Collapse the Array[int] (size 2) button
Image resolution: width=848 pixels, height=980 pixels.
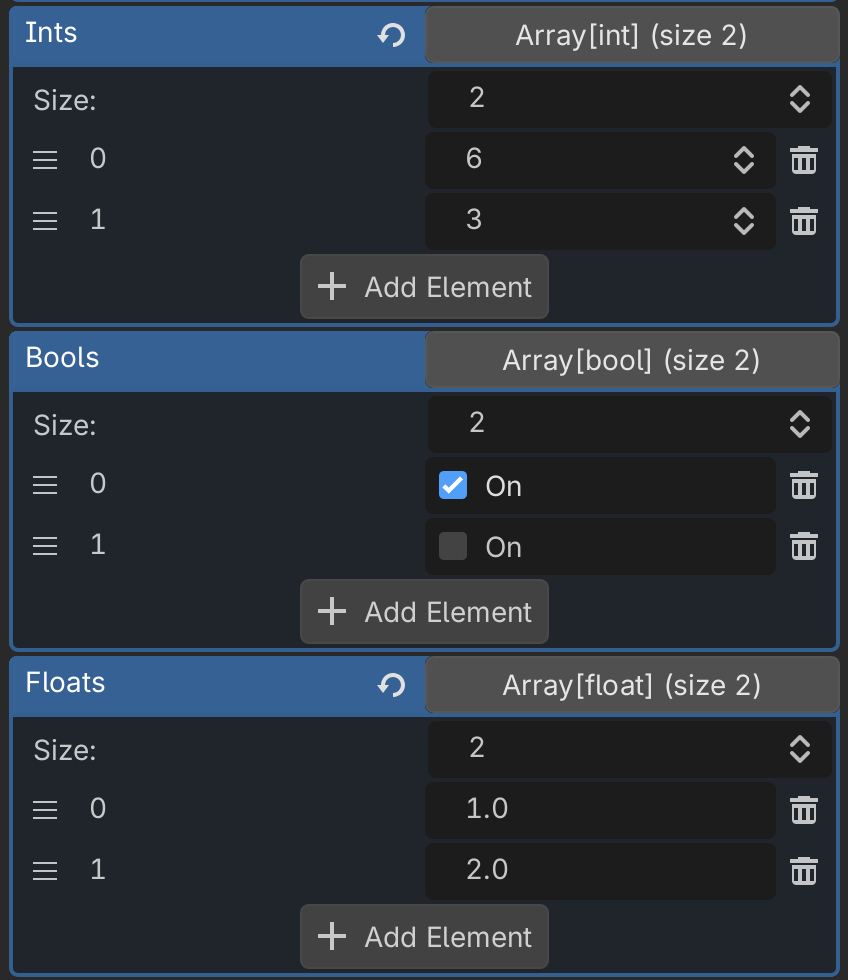tap(631, 36)
